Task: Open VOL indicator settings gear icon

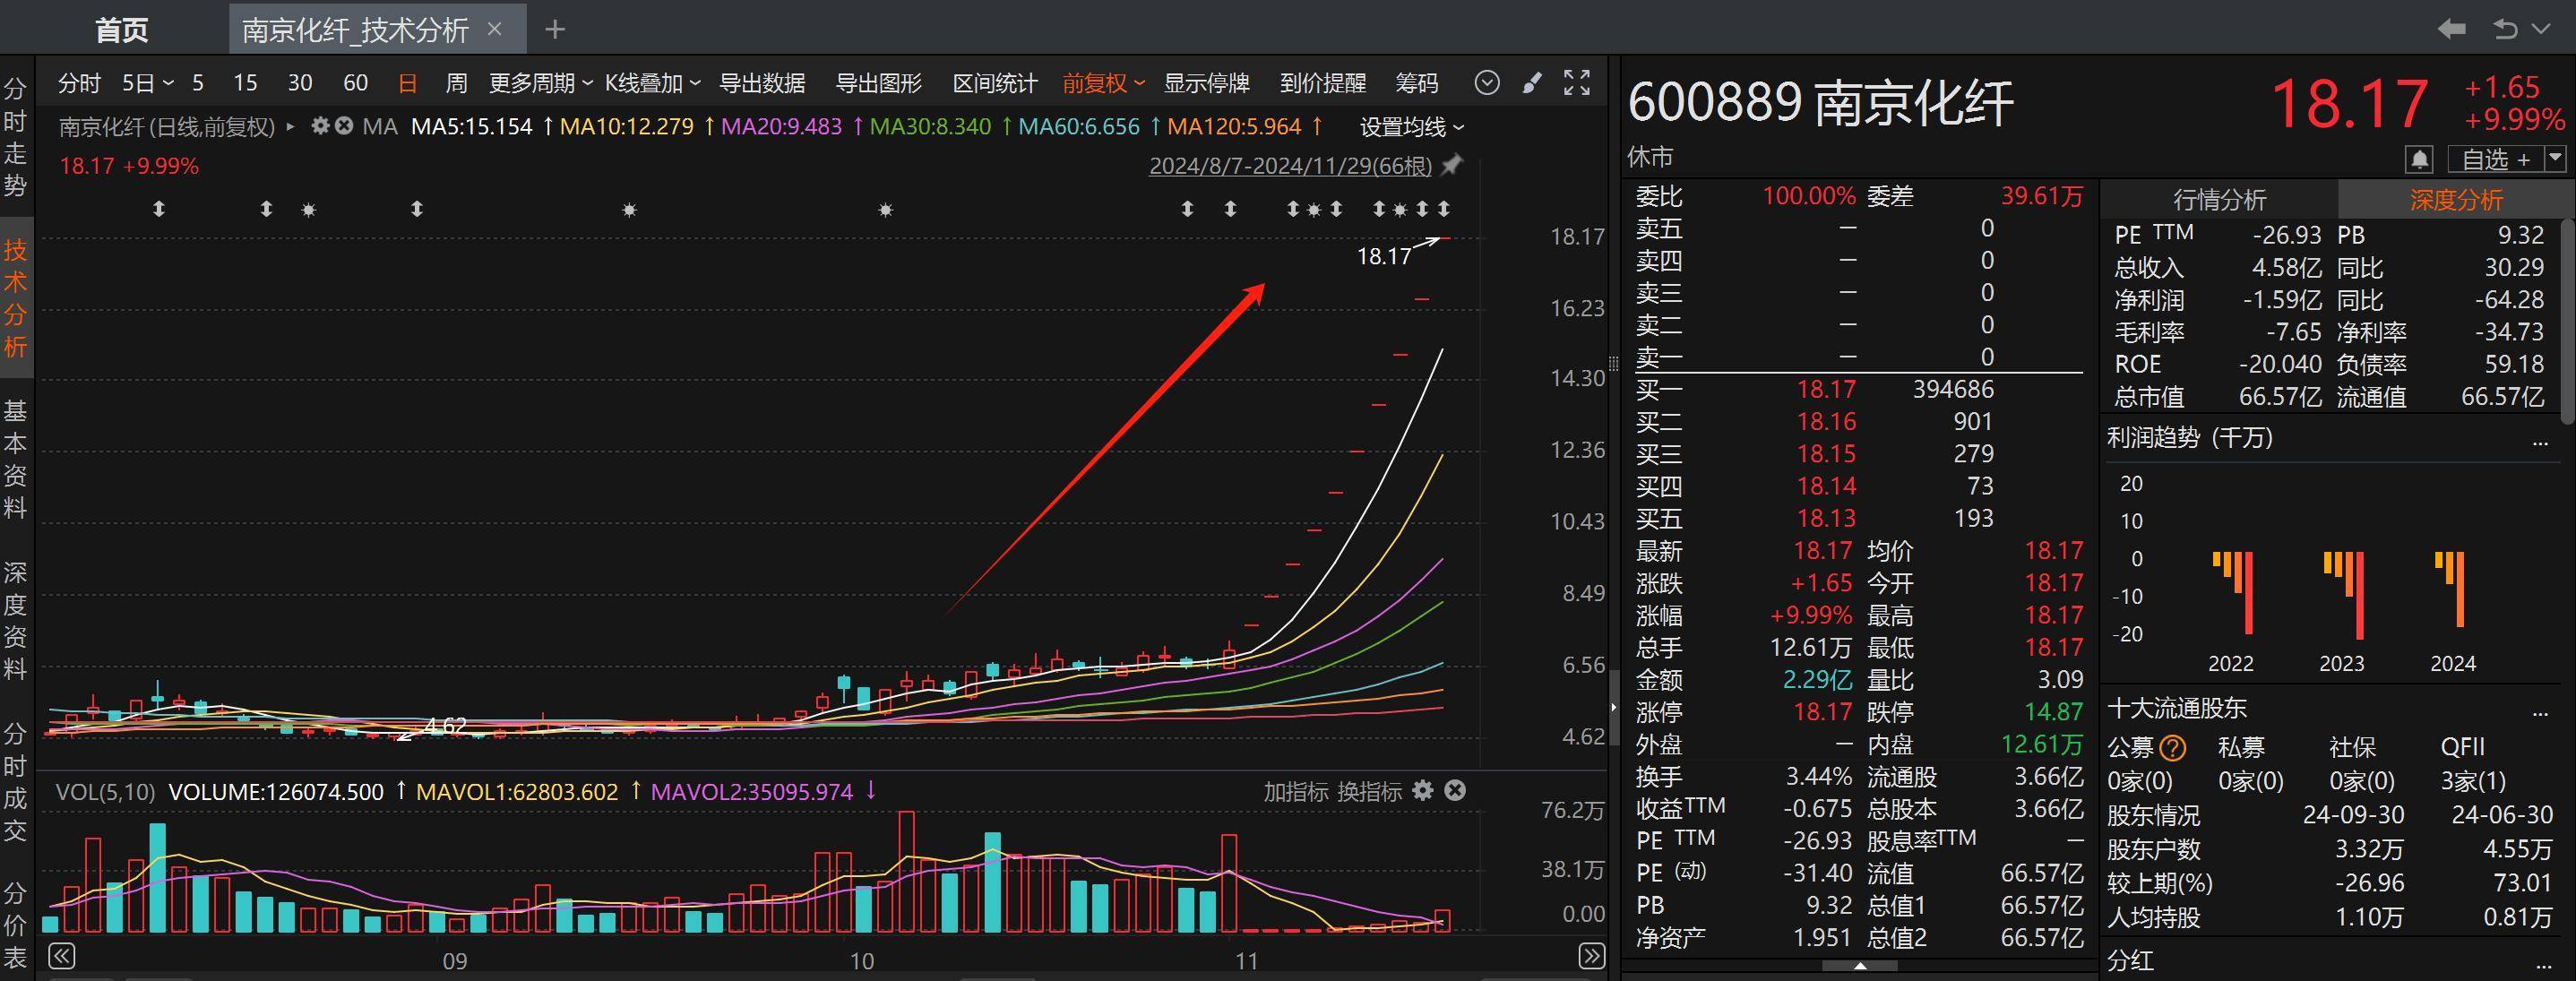Action: 1423,791
